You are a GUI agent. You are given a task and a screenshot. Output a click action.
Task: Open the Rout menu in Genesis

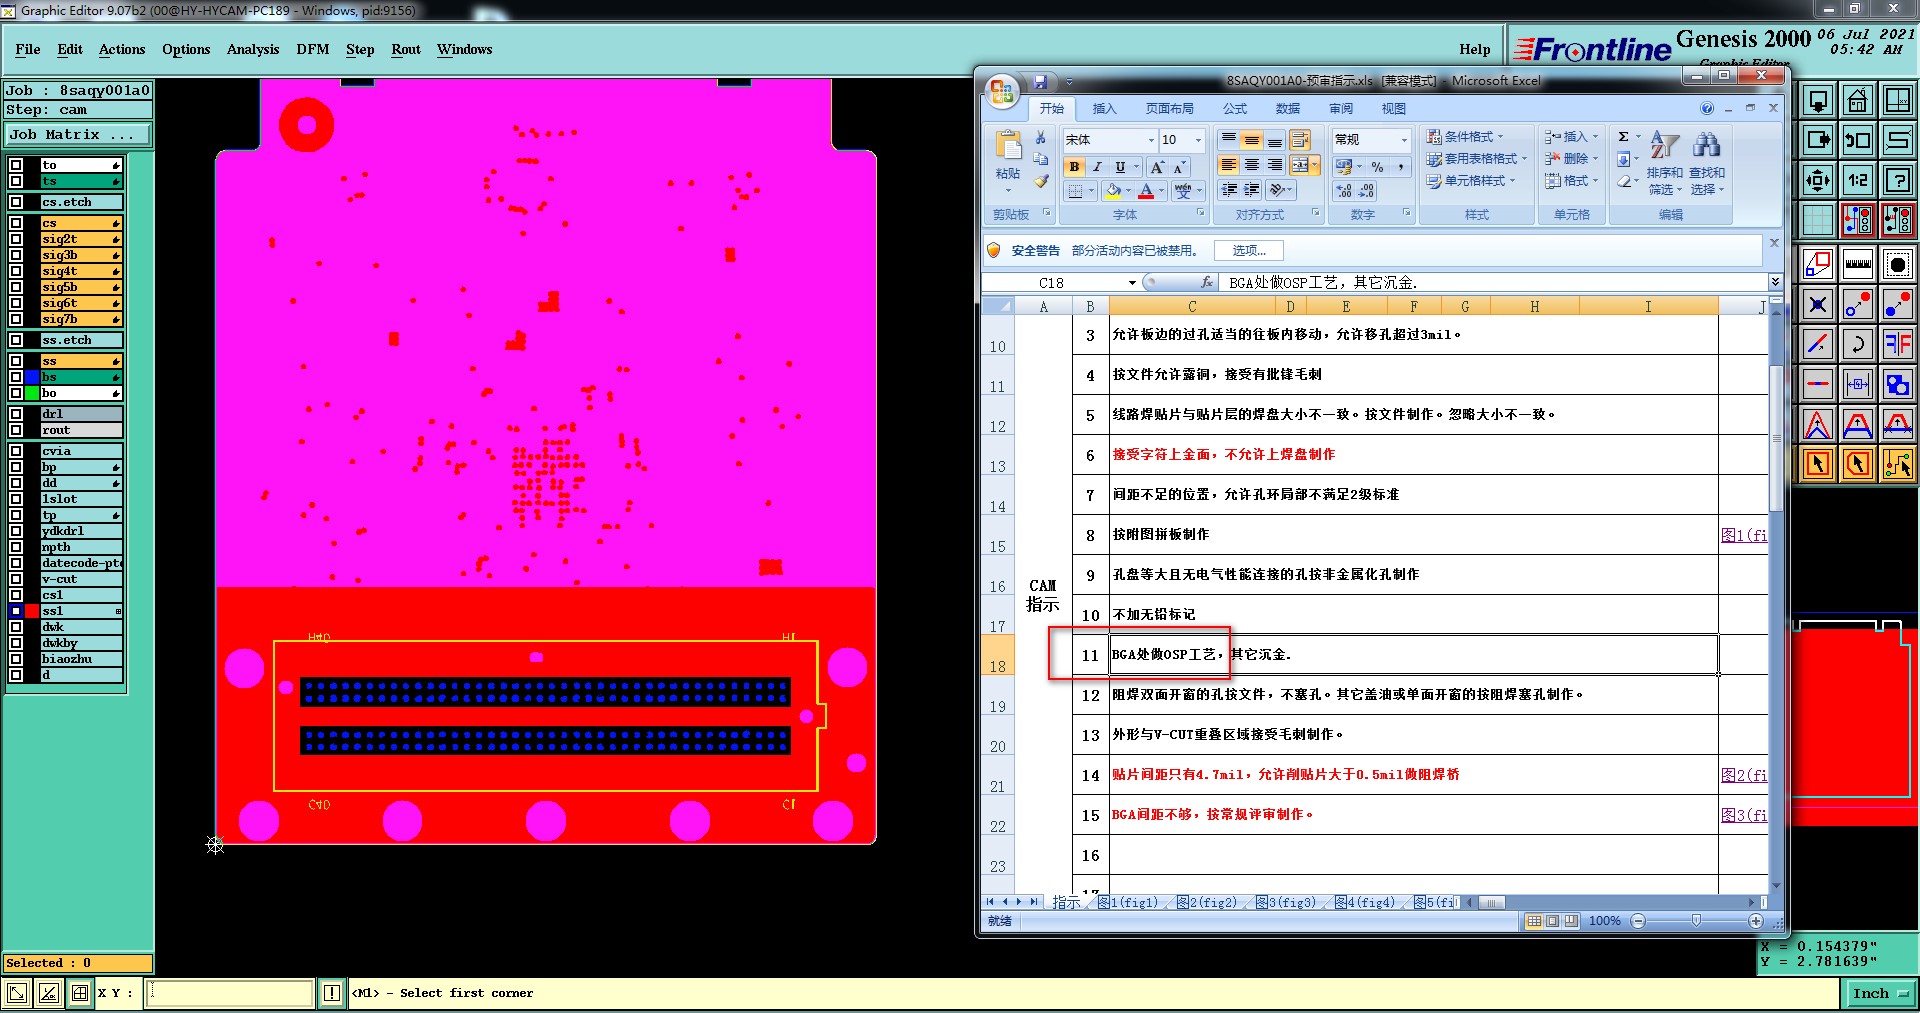tap(406, 49)
